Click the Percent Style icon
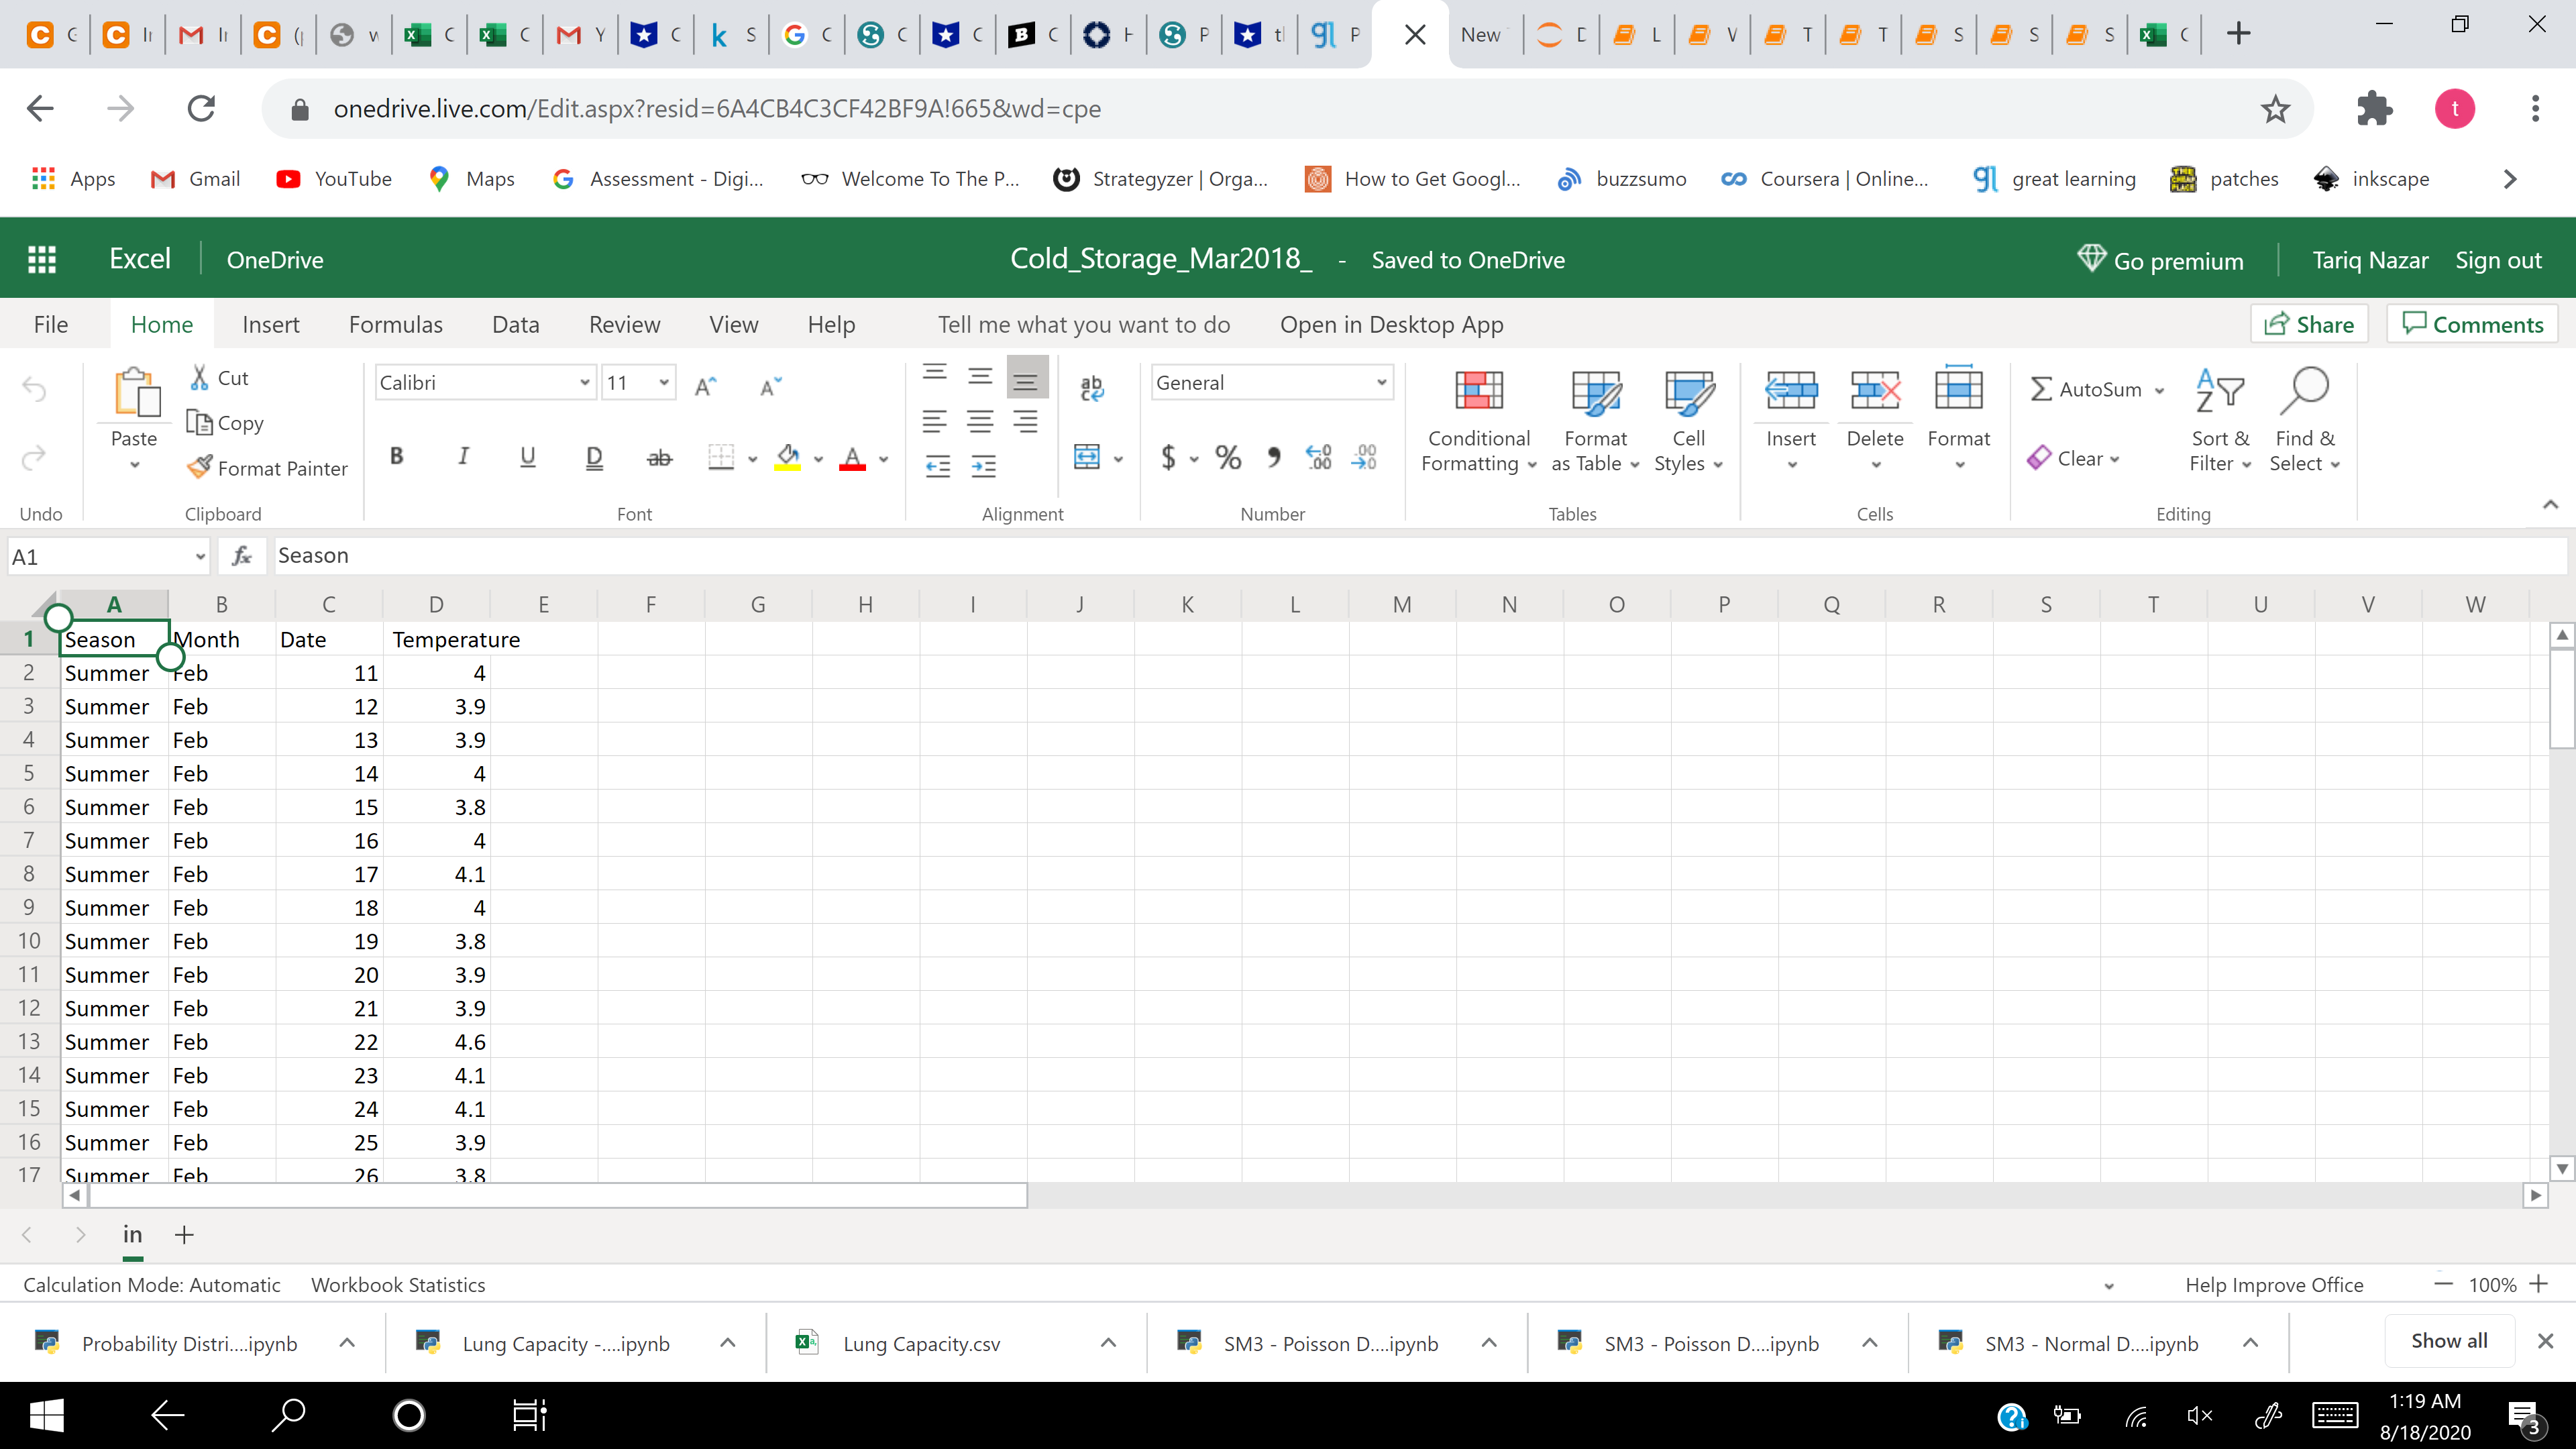 (1227, 458)
